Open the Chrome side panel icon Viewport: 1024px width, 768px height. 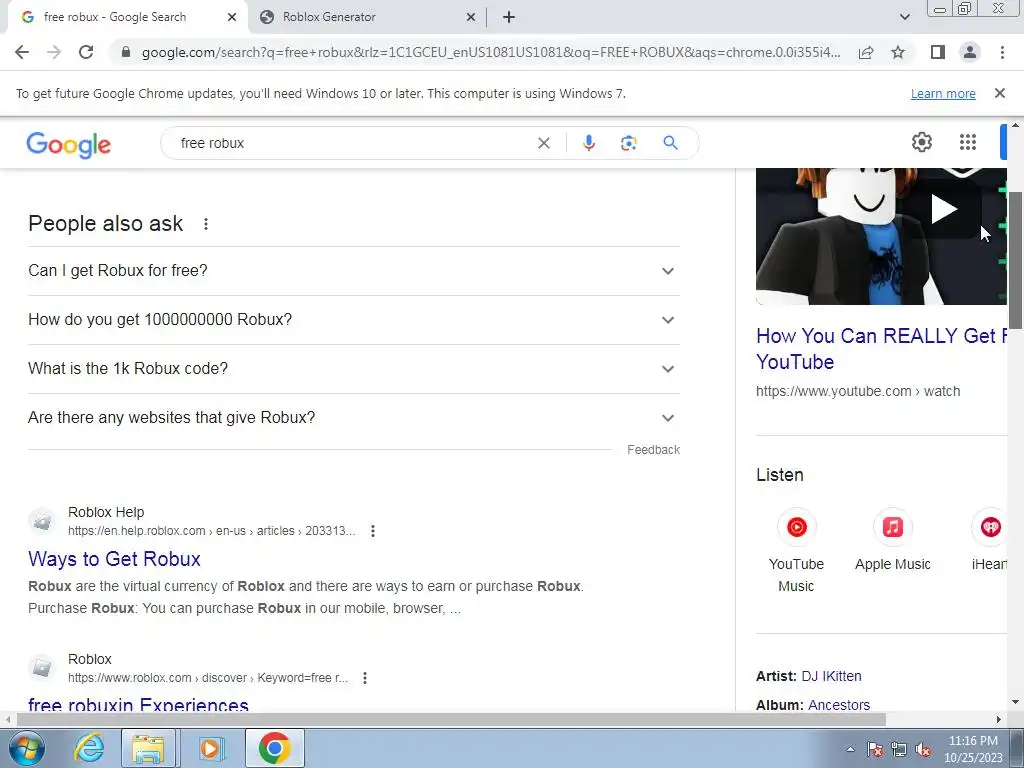click(x=938, y=52)
